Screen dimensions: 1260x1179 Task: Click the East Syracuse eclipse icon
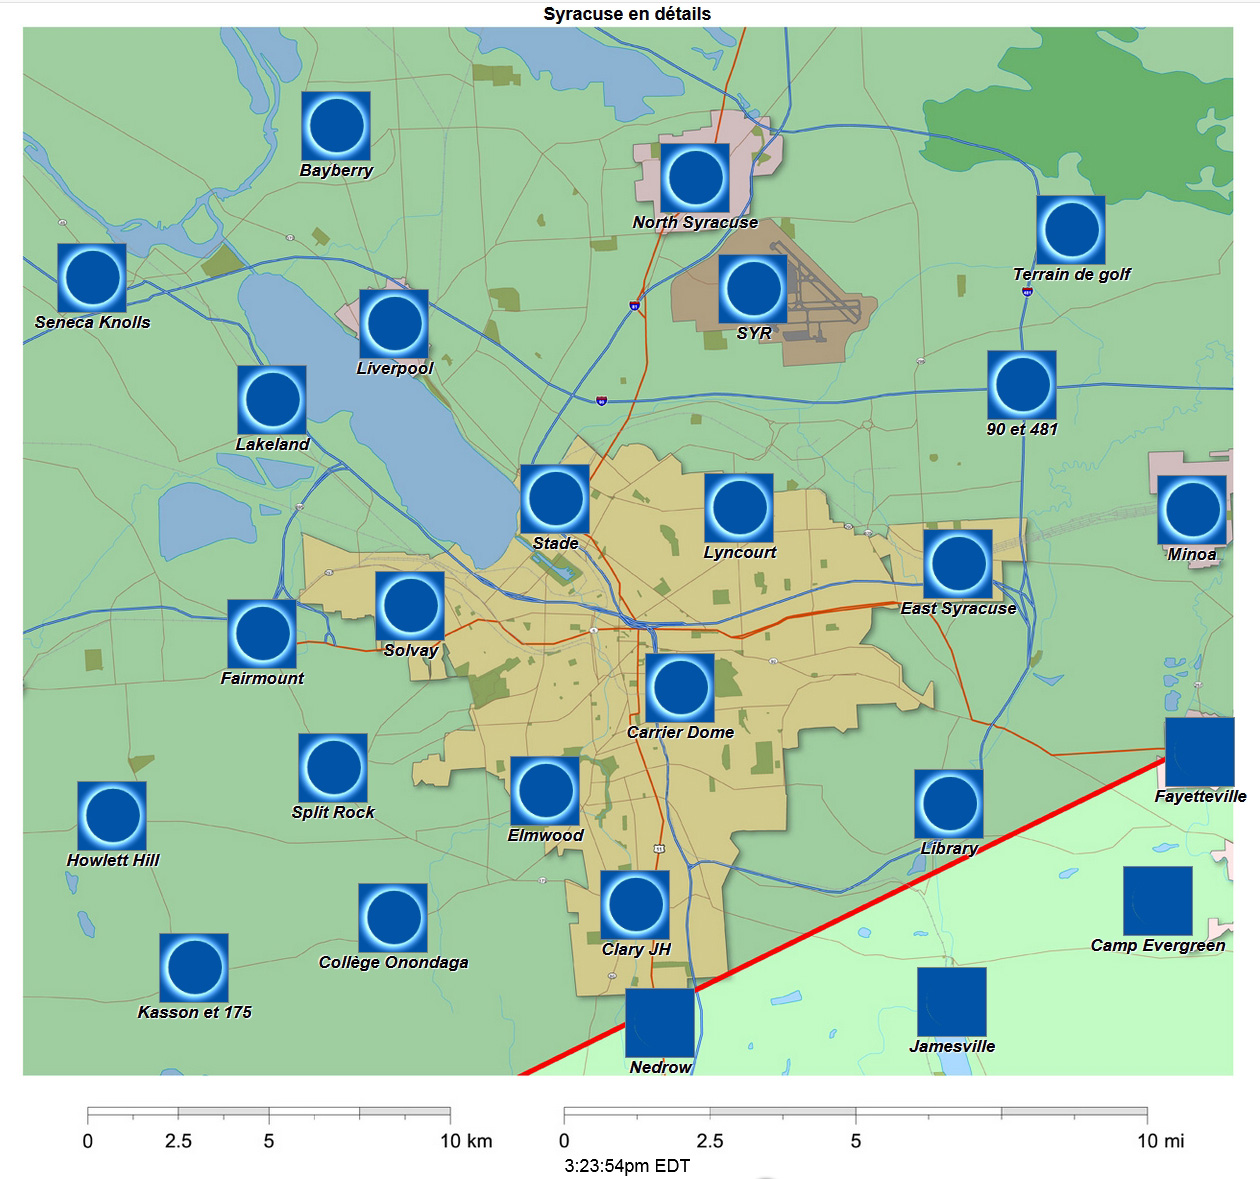958,564
